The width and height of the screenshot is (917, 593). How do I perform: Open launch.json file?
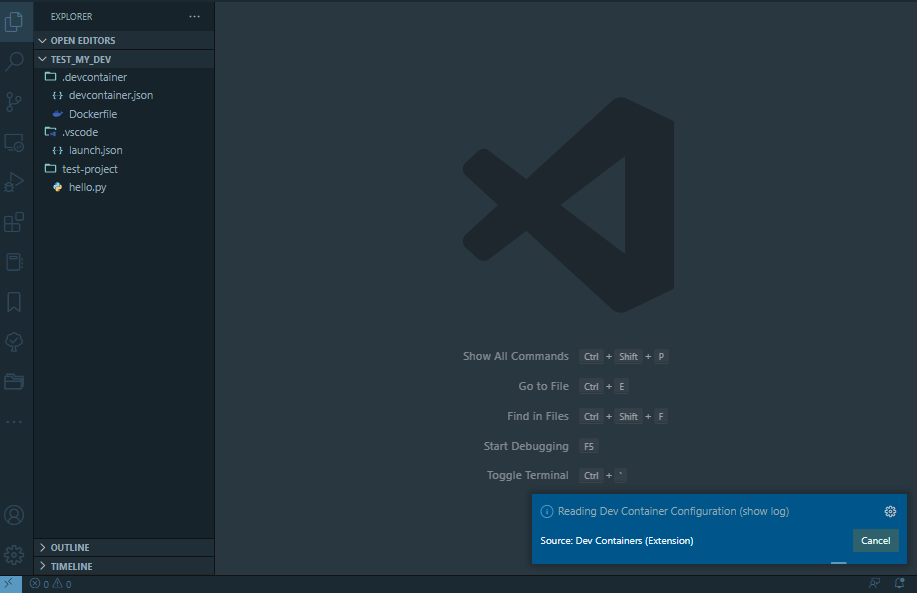tap(124, 150)
